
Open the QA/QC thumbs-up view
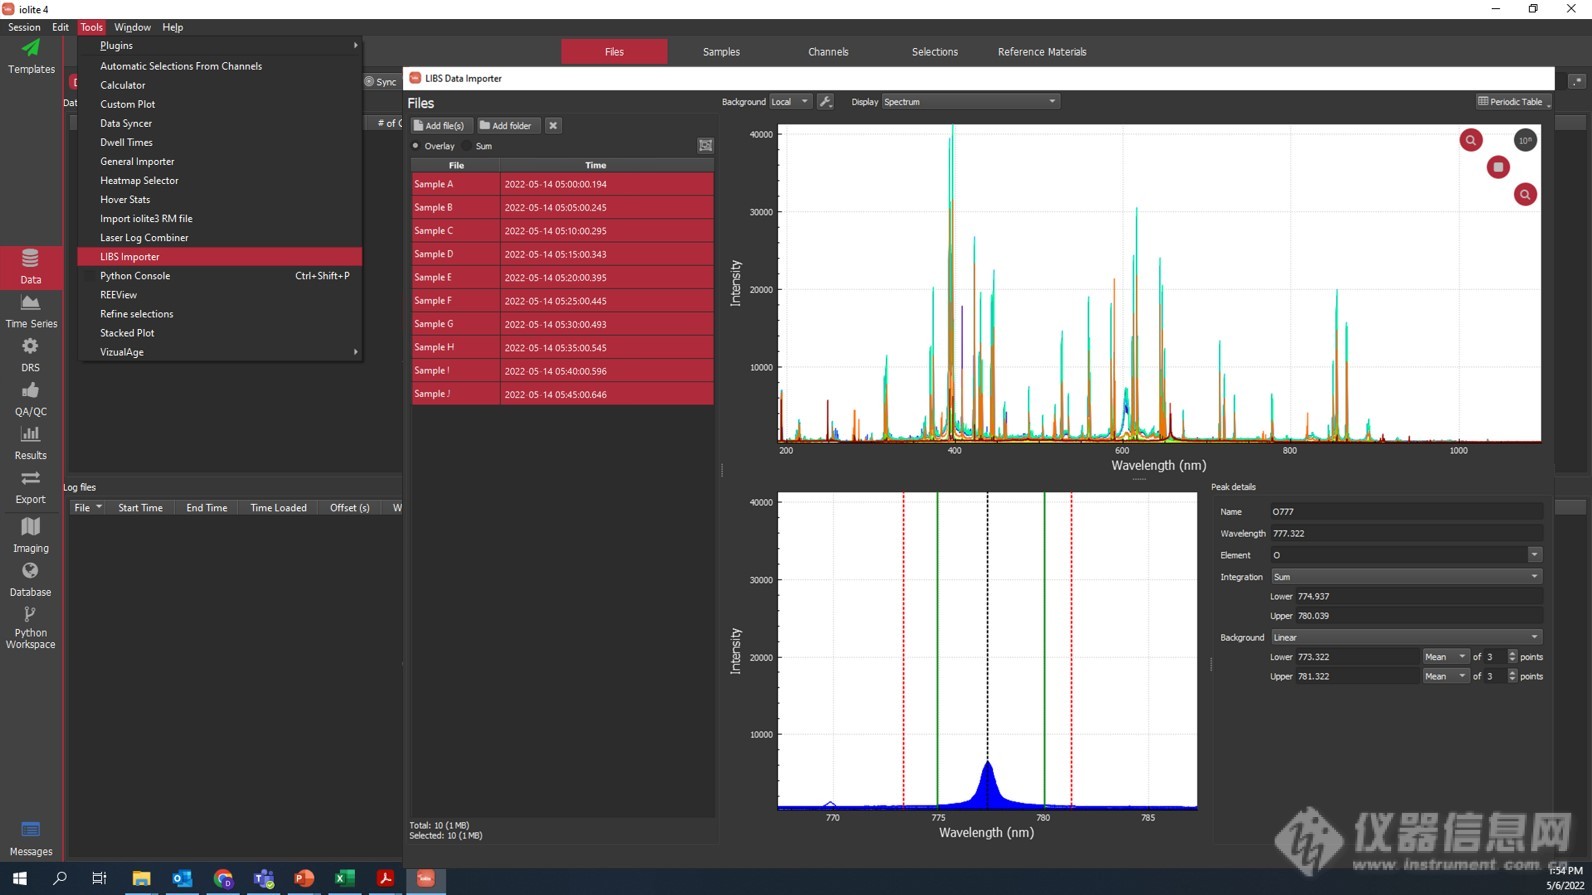tap(31, 399)
